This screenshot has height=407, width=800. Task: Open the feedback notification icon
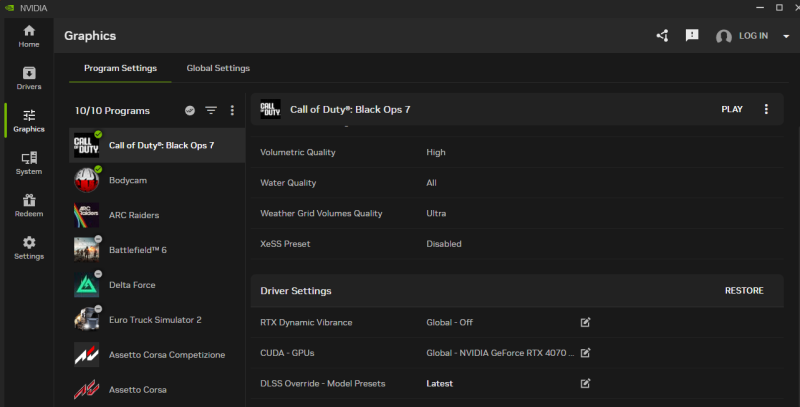coord(692,36)
